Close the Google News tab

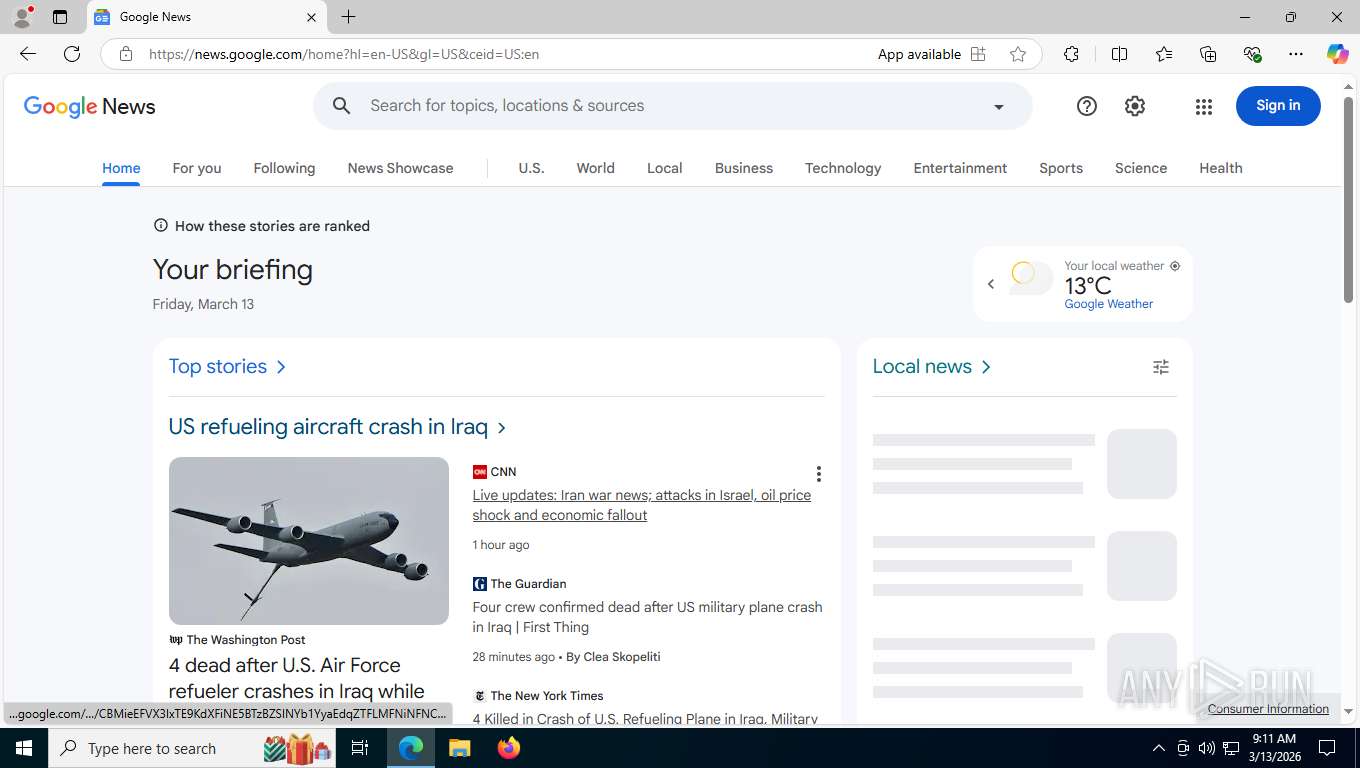311,17
